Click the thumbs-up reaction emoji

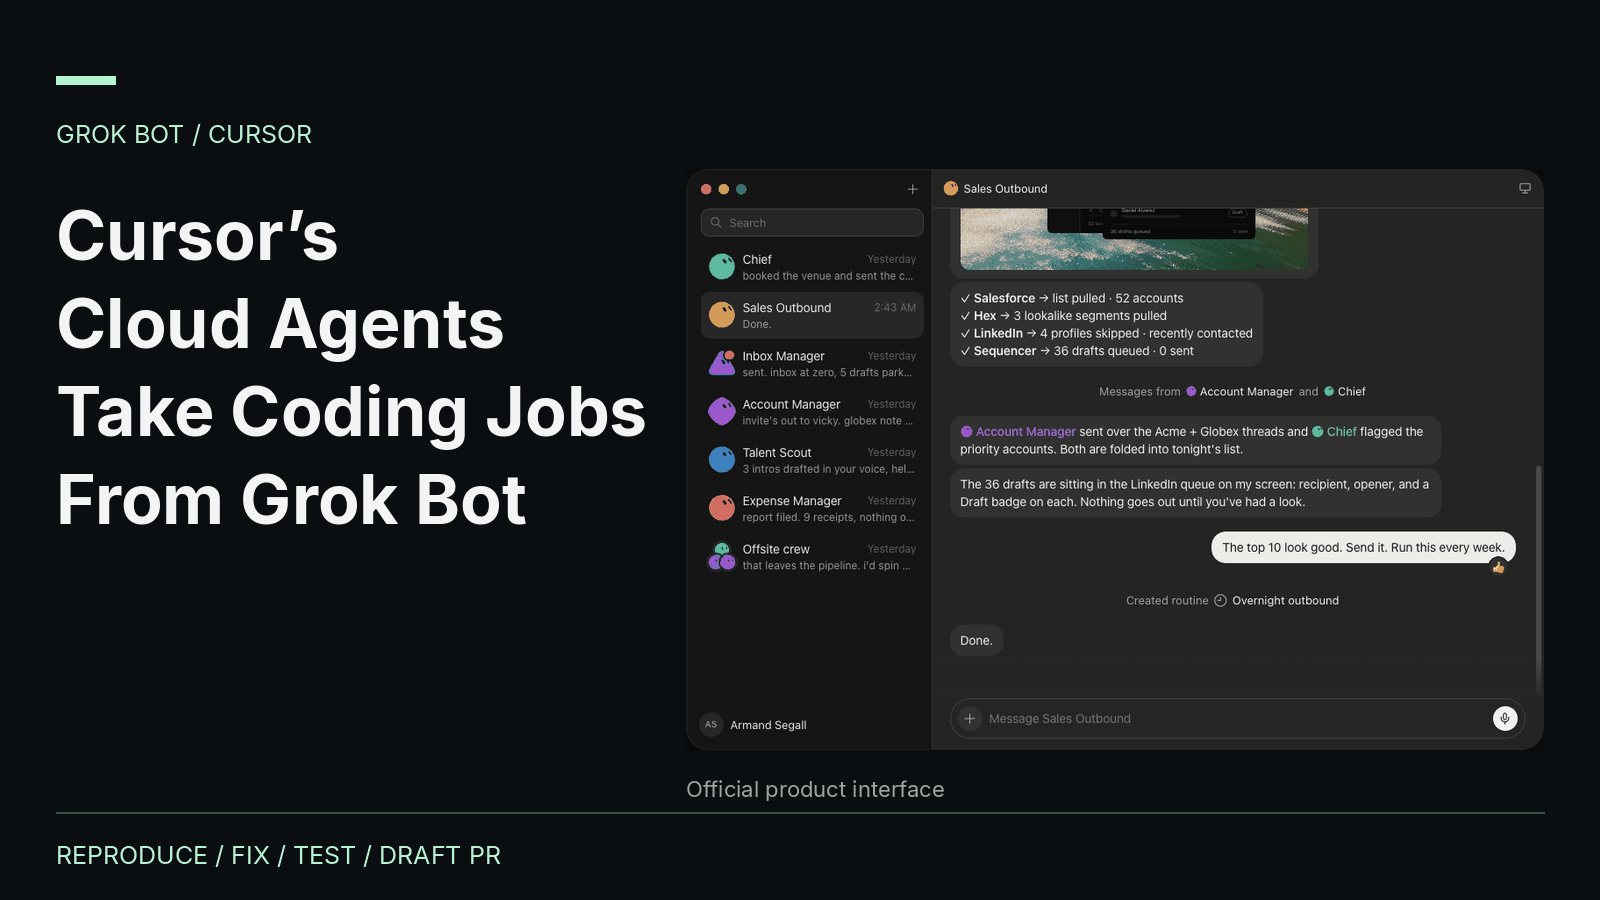(1498, 566)
